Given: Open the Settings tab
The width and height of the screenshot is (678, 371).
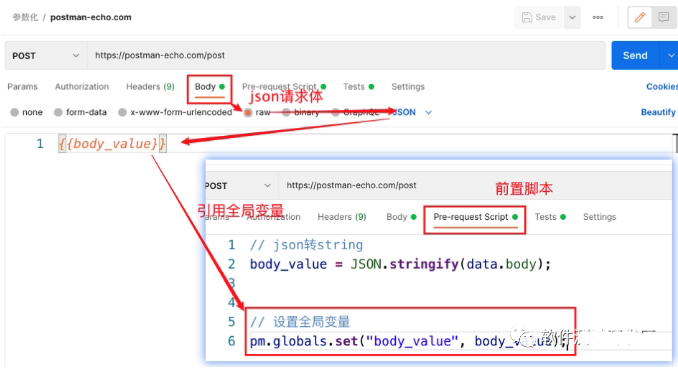Looking at the screenshot, I should pos(408,86).
